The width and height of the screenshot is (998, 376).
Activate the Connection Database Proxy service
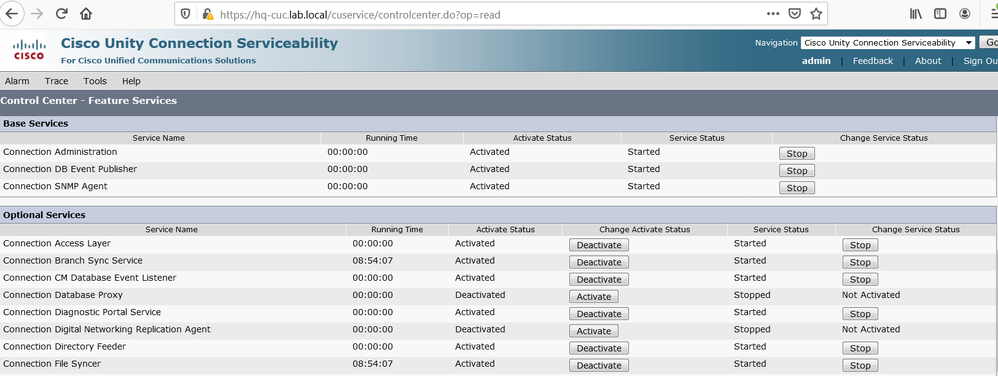tap(593, 296)
